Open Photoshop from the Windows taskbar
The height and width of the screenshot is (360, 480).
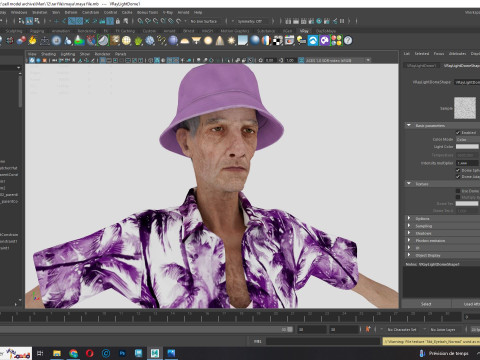[122, 353]
